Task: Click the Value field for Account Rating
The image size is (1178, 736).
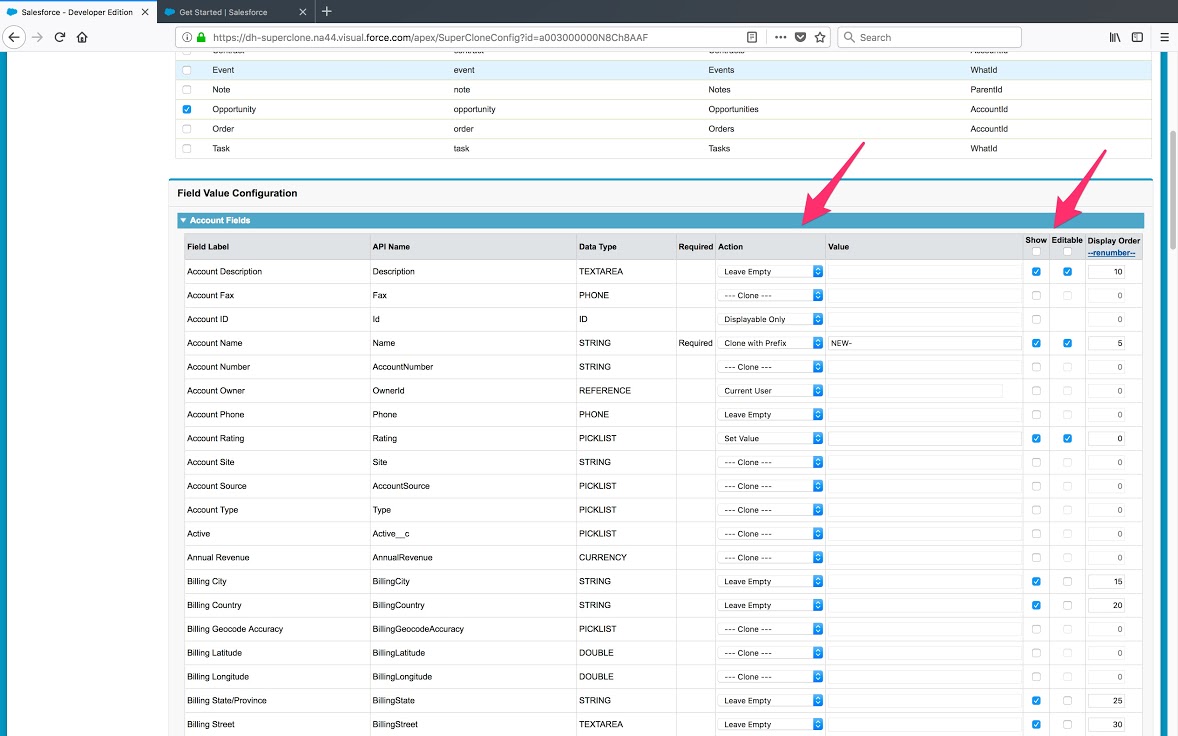Action: pyautogui.click(x=924, y=438)
